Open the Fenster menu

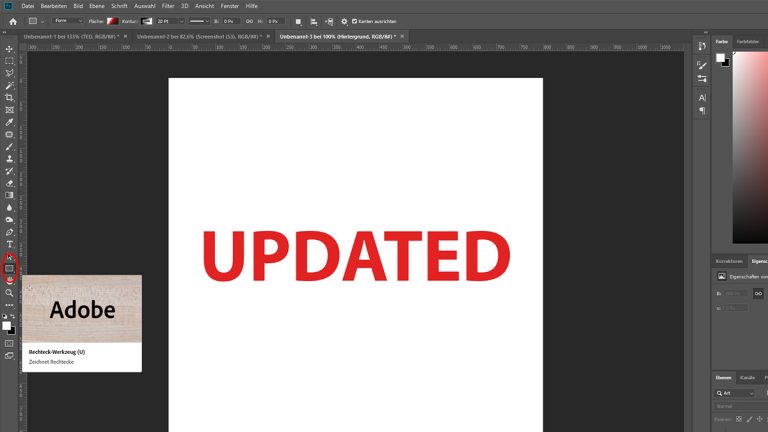click(x=230, y=6)
